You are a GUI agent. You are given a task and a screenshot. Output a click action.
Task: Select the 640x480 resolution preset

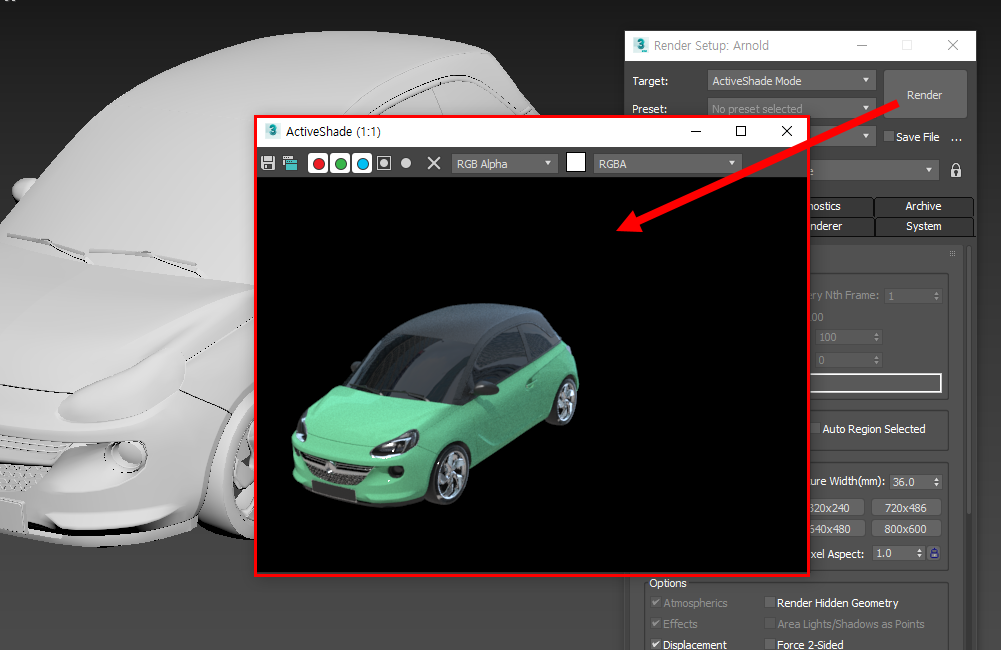click(x=836, y=529)
